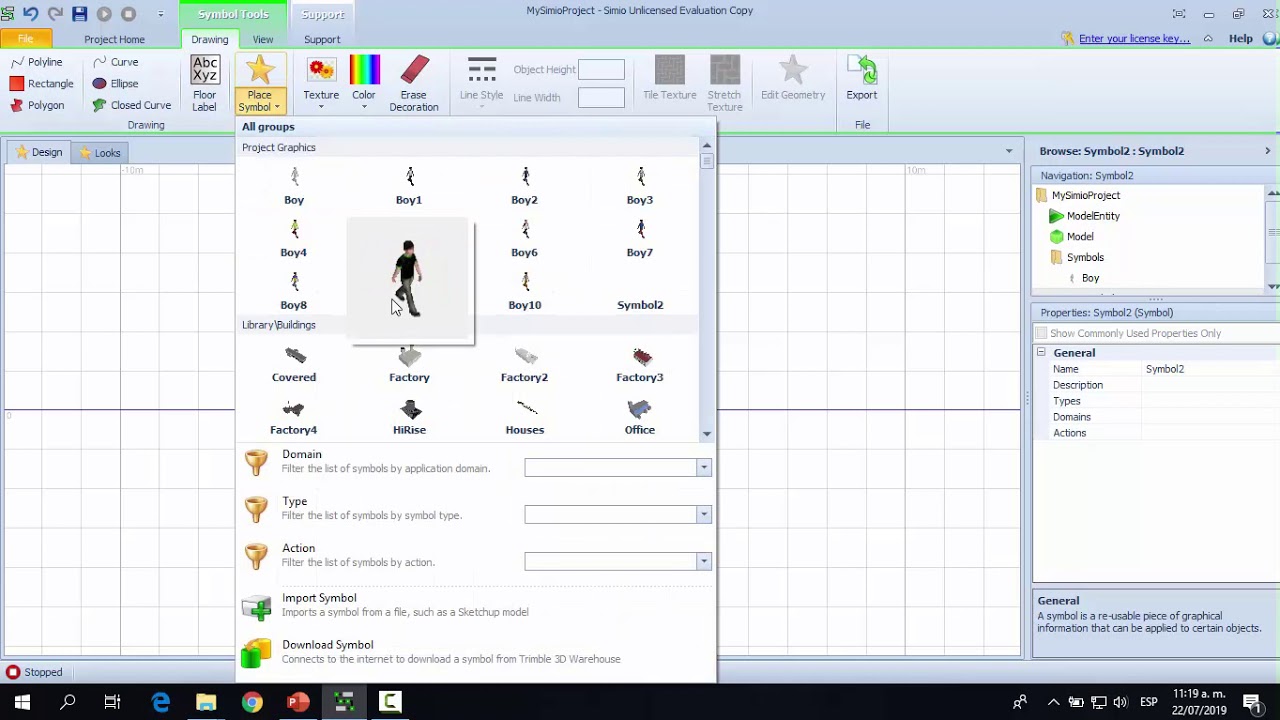Click the Save icon in quick access toolbar
Image resolution: width=1280 pixels, height=720 pixels.
point(80,14)
